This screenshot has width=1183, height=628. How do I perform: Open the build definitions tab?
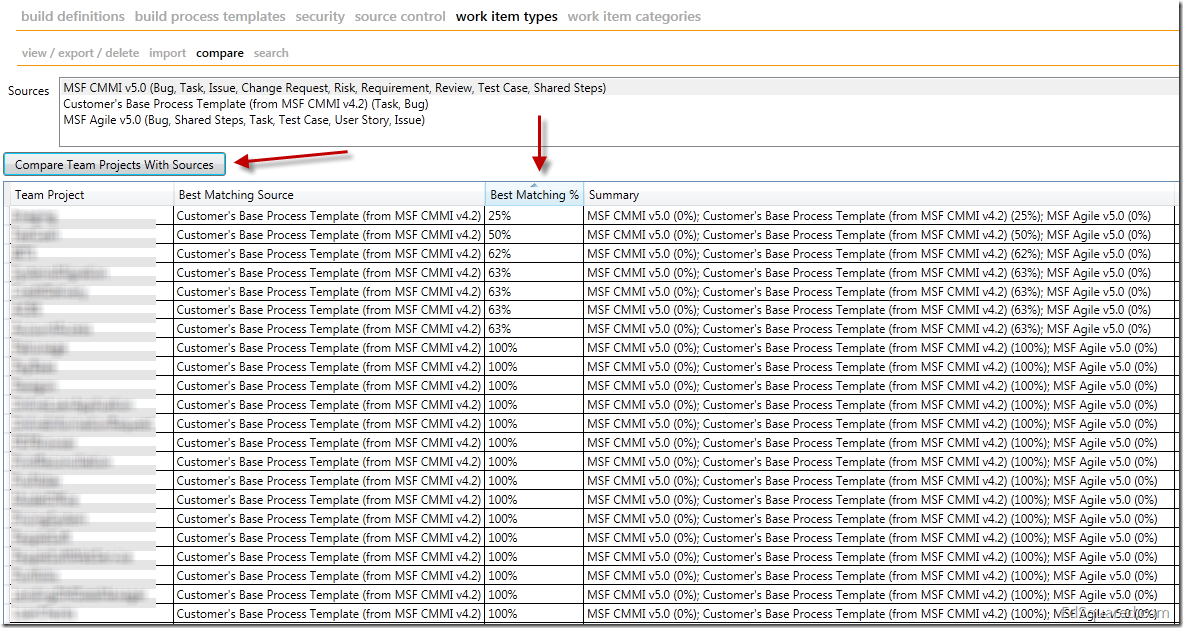tap(73, 16)
